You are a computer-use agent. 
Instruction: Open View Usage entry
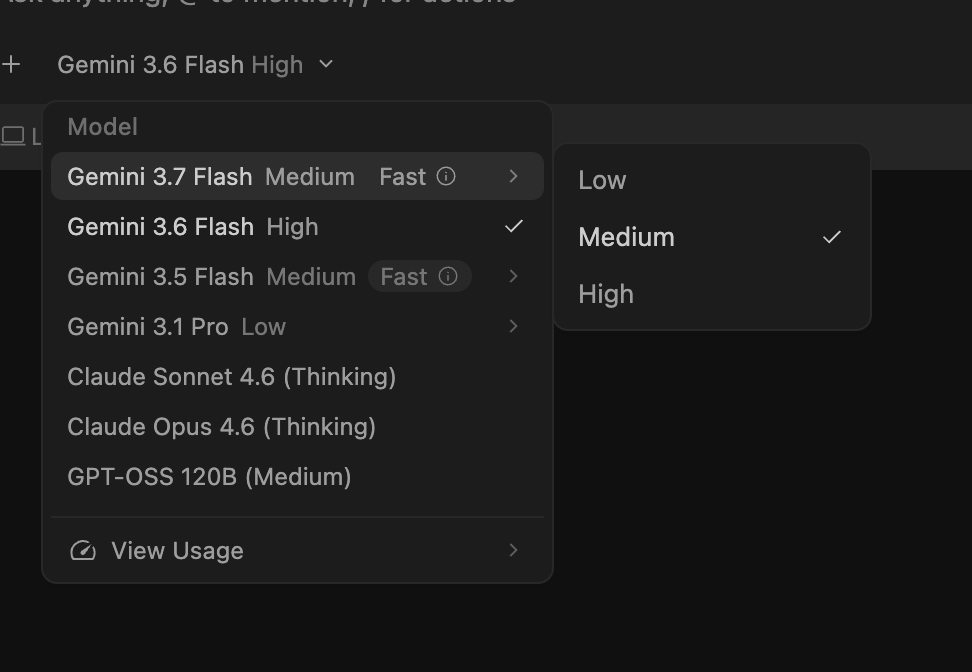[x=298, y=550]
